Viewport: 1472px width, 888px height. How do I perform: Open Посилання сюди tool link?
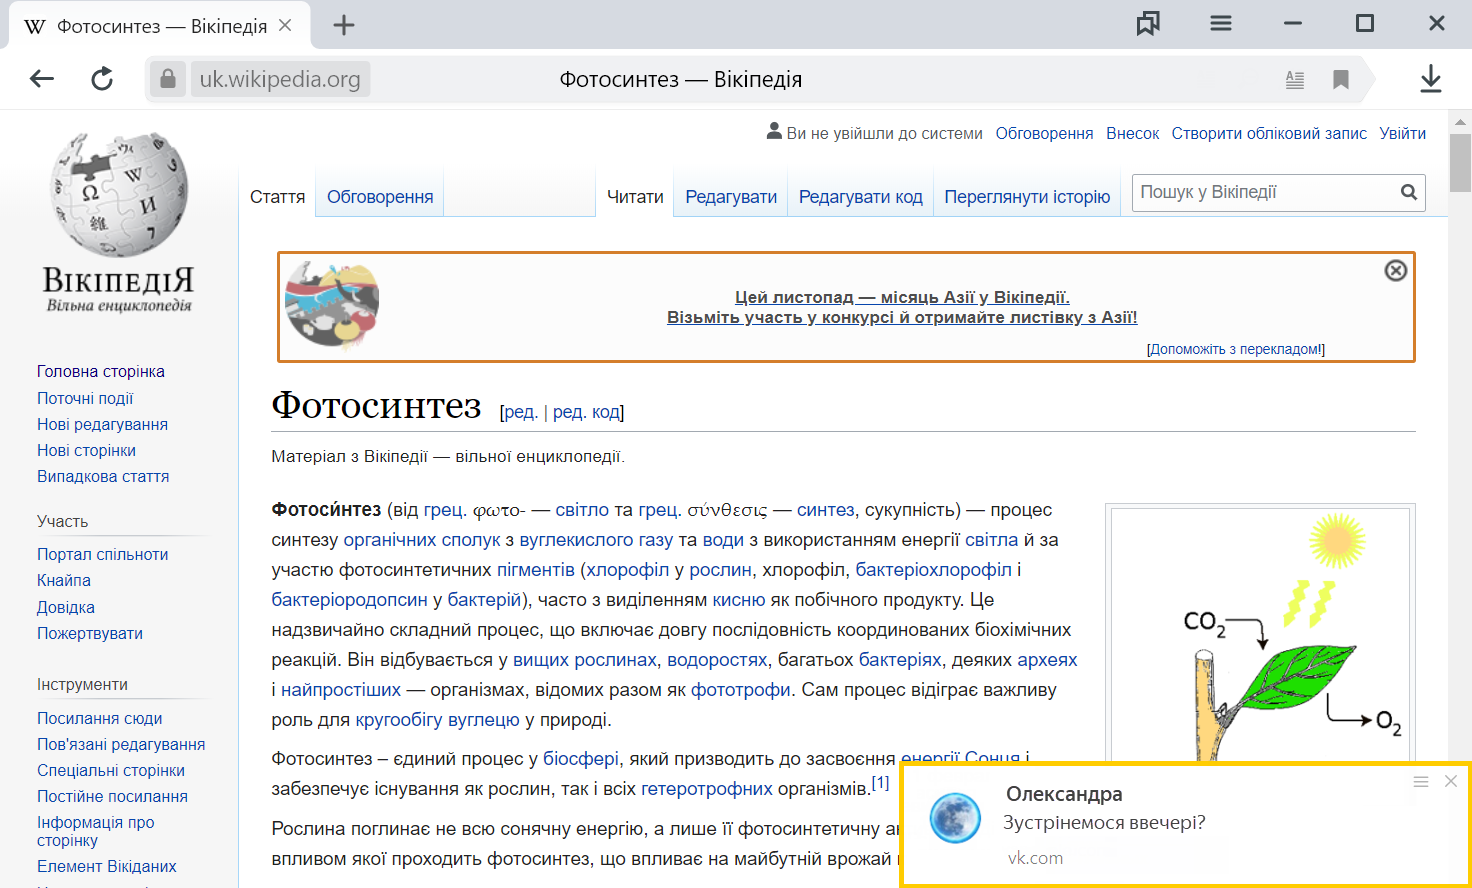(99, 718)
